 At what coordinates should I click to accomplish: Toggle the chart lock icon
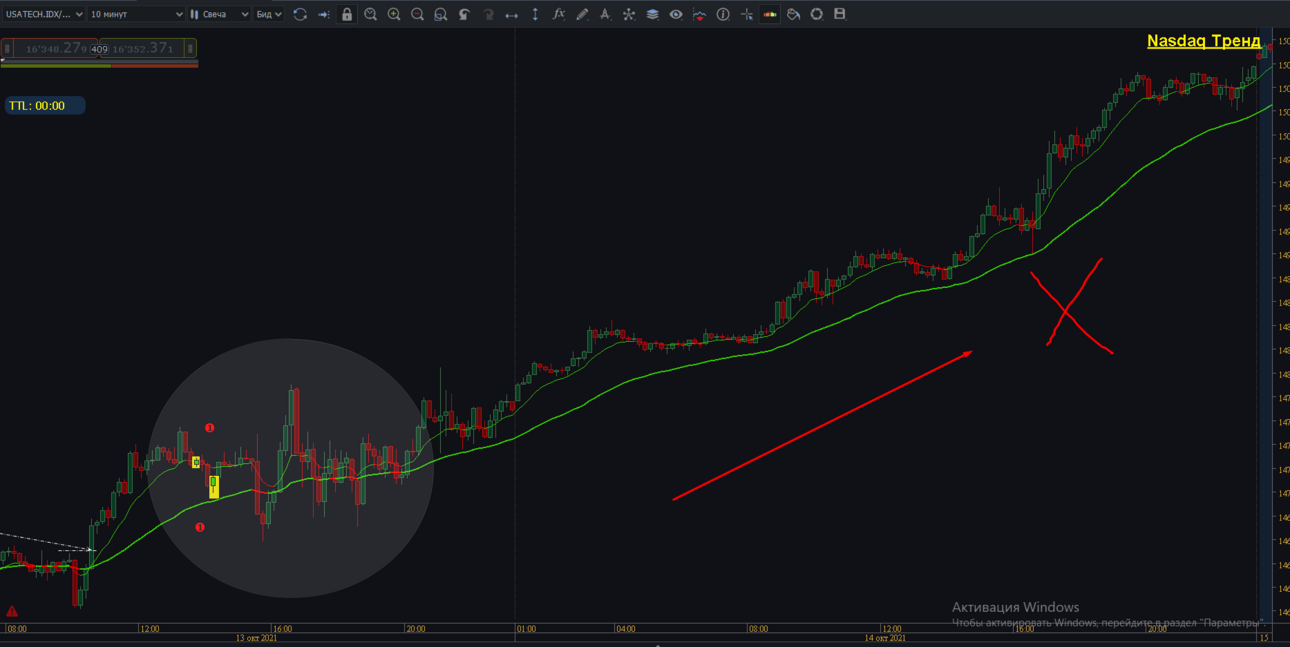tap(347, 14)
